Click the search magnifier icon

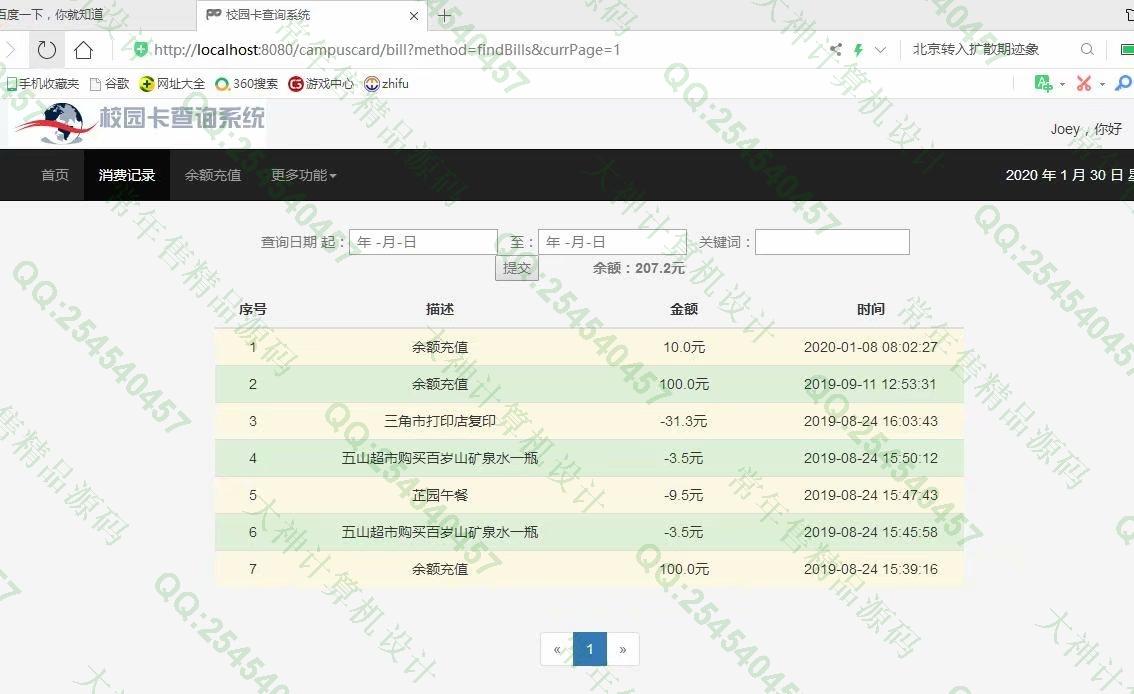(1087, 49)
